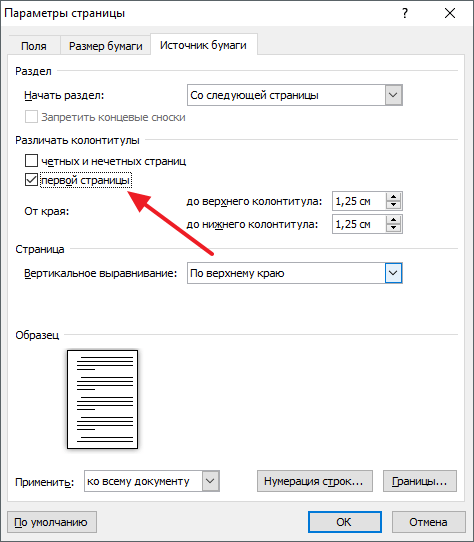Increase the нижнего колонтитула distance with the up arrow
The width and height of the screenshot is (474, 542).
[x=393, y=220]
